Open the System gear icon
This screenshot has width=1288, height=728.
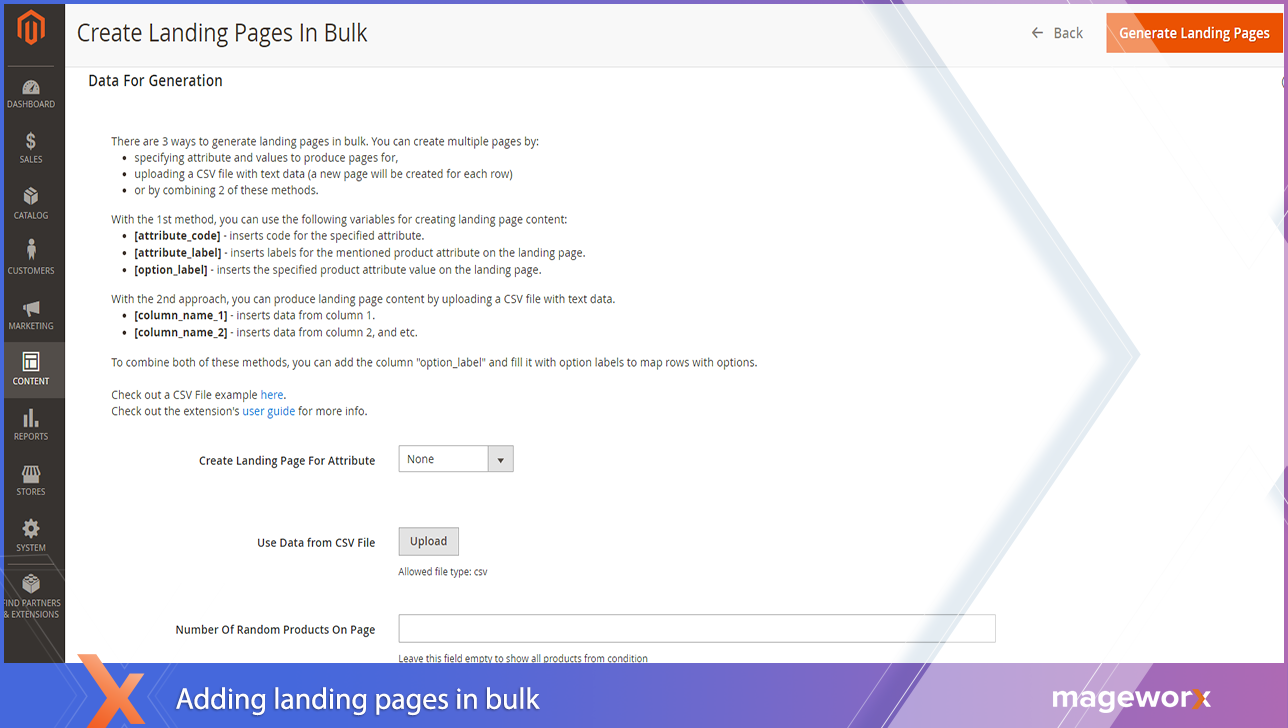point(31,529)
